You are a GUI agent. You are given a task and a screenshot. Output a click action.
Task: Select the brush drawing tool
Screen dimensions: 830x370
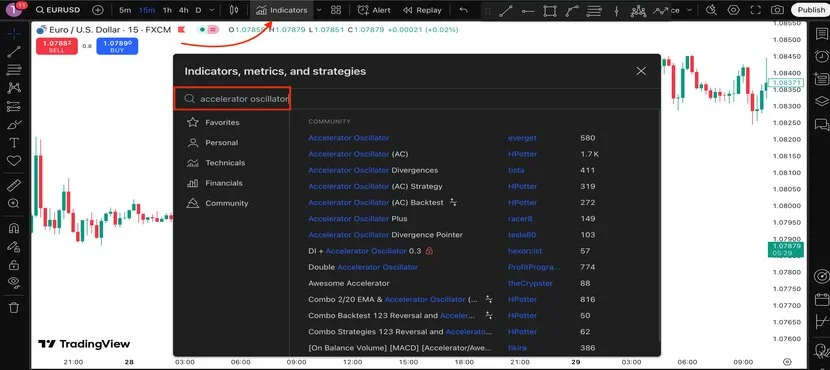(x=14, y=125)
